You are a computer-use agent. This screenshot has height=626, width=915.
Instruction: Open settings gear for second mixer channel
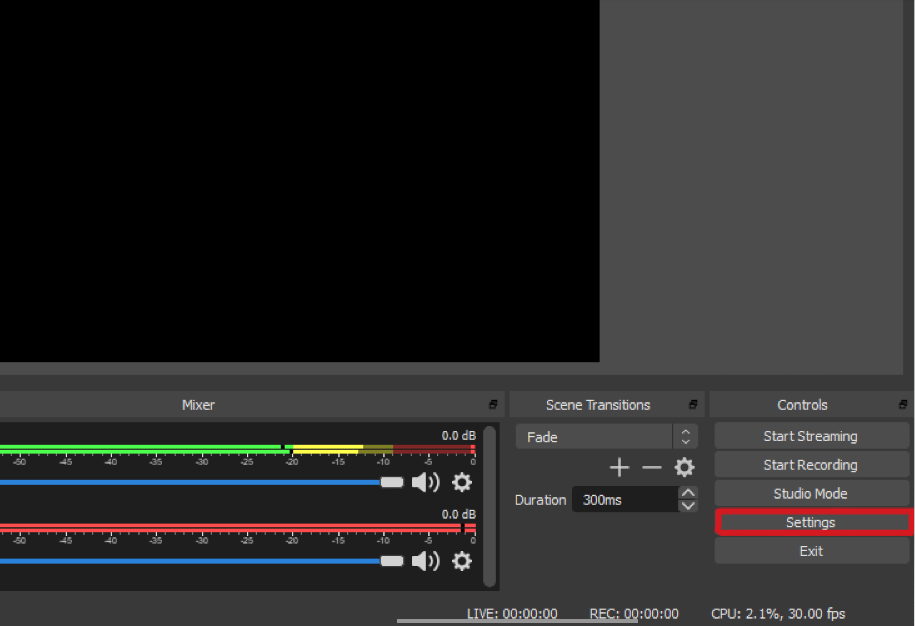point(462,561)
